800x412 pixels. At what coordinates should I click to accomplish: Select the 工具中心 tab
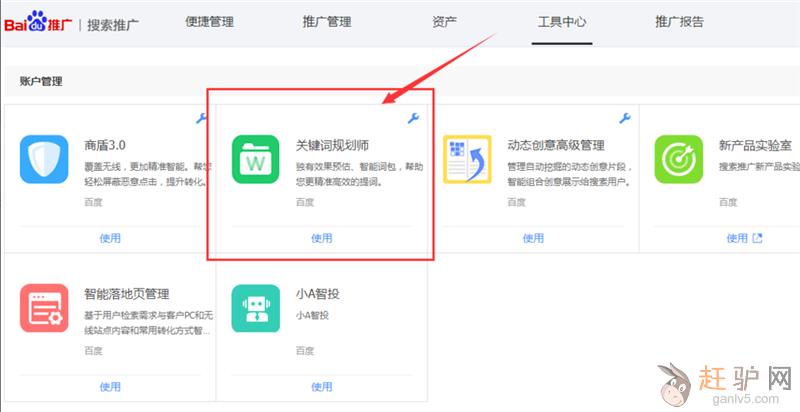click(x=562, y=21)
